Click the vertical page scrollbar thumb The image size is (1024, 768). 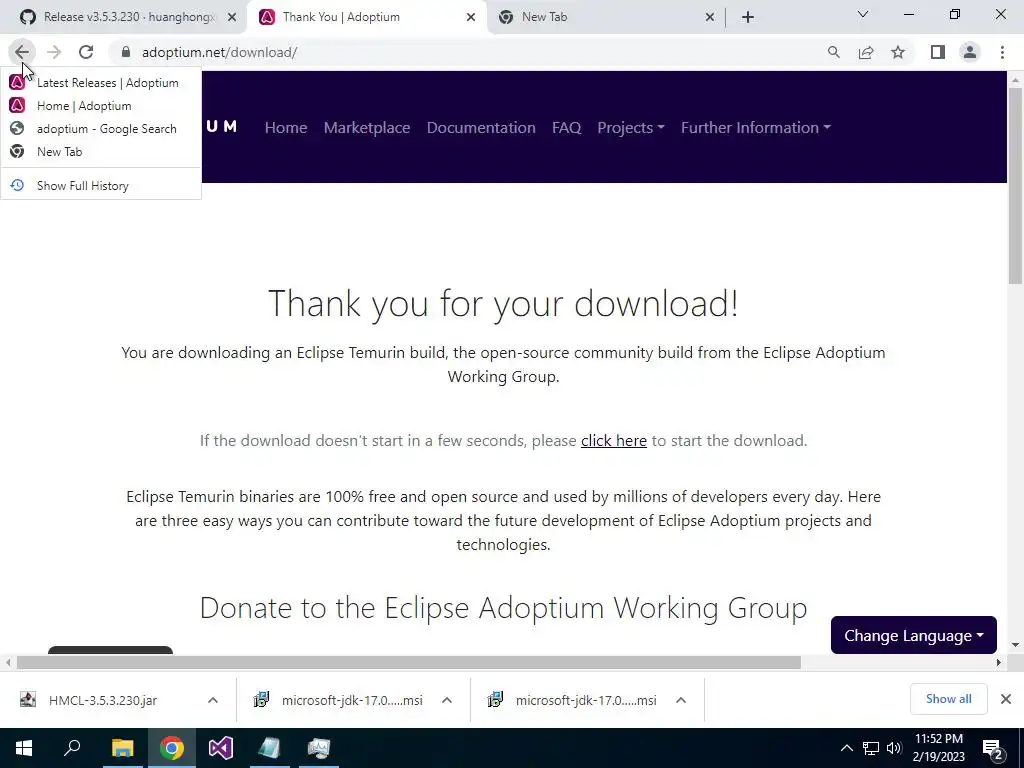(x=1015, y=185)
